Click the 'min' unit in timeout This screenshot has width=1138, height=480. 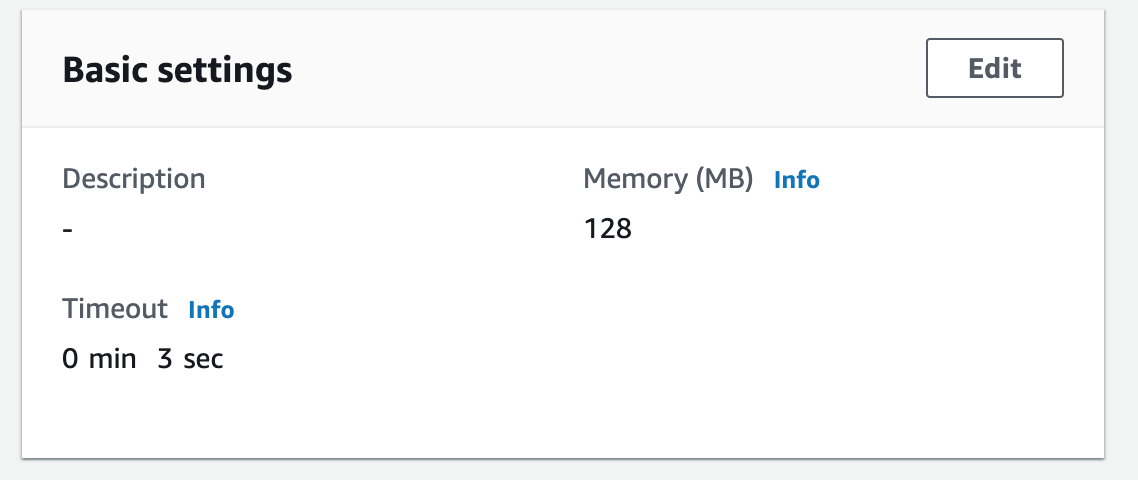tap(112, 359)
